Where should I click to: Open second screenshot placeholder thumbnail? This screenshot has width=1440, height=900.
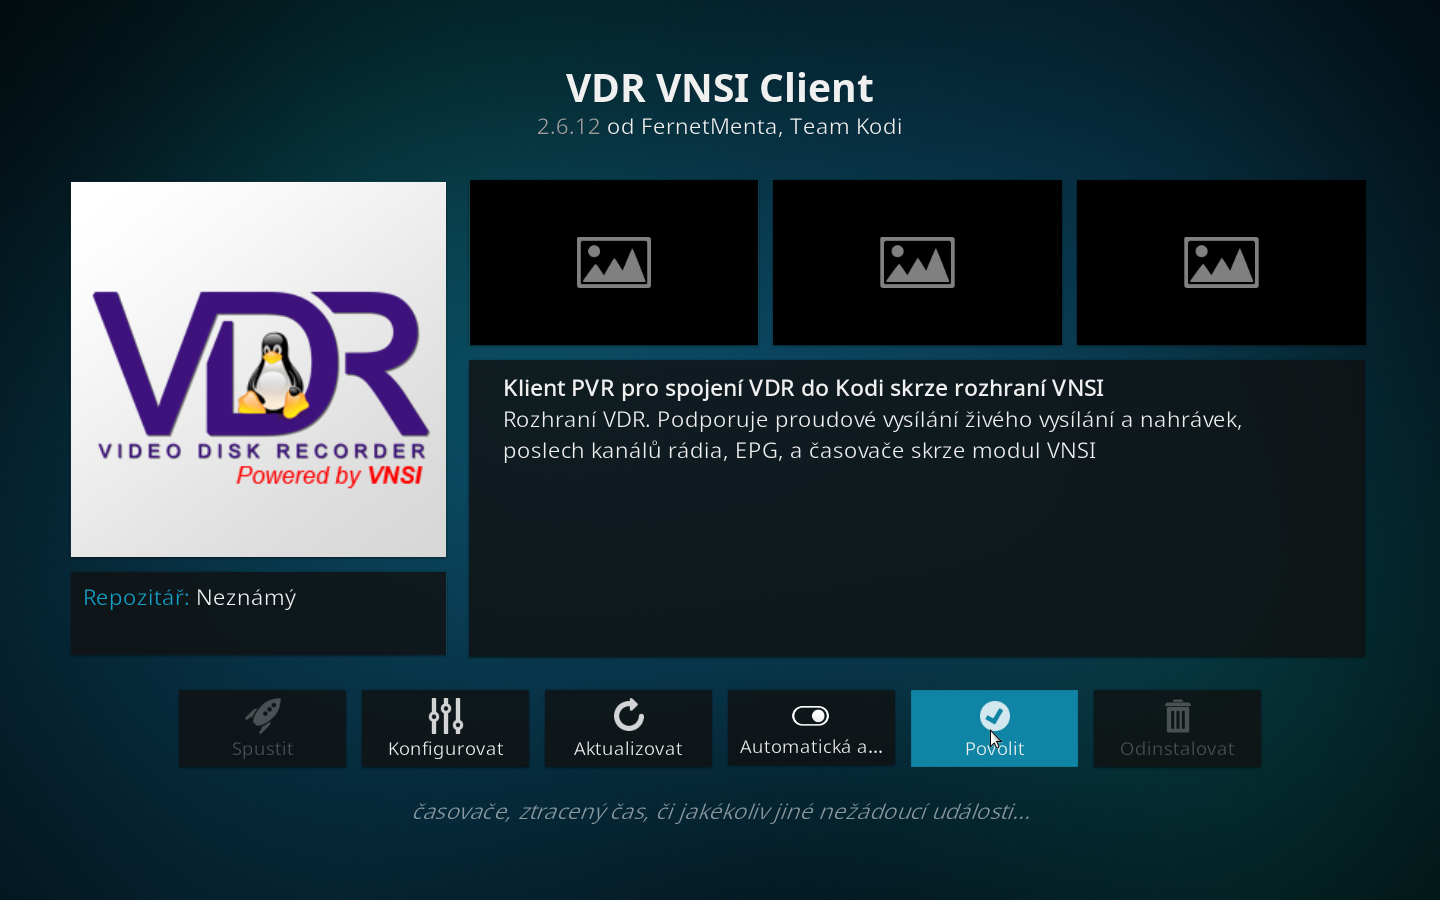coord(917,263)
